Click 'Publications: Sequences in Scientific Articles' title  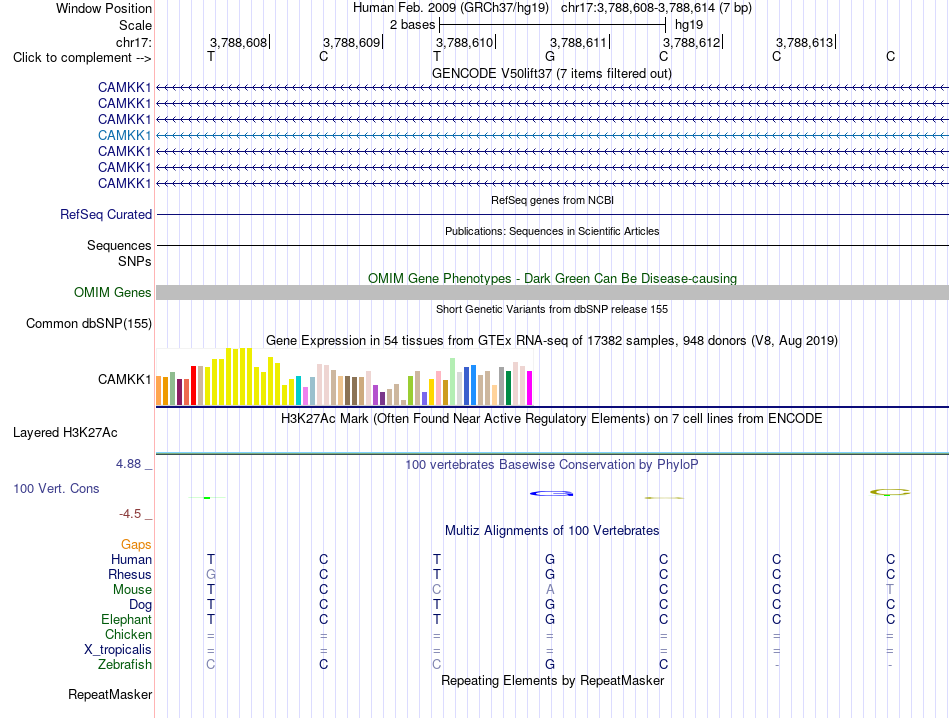tap(552, 231)
